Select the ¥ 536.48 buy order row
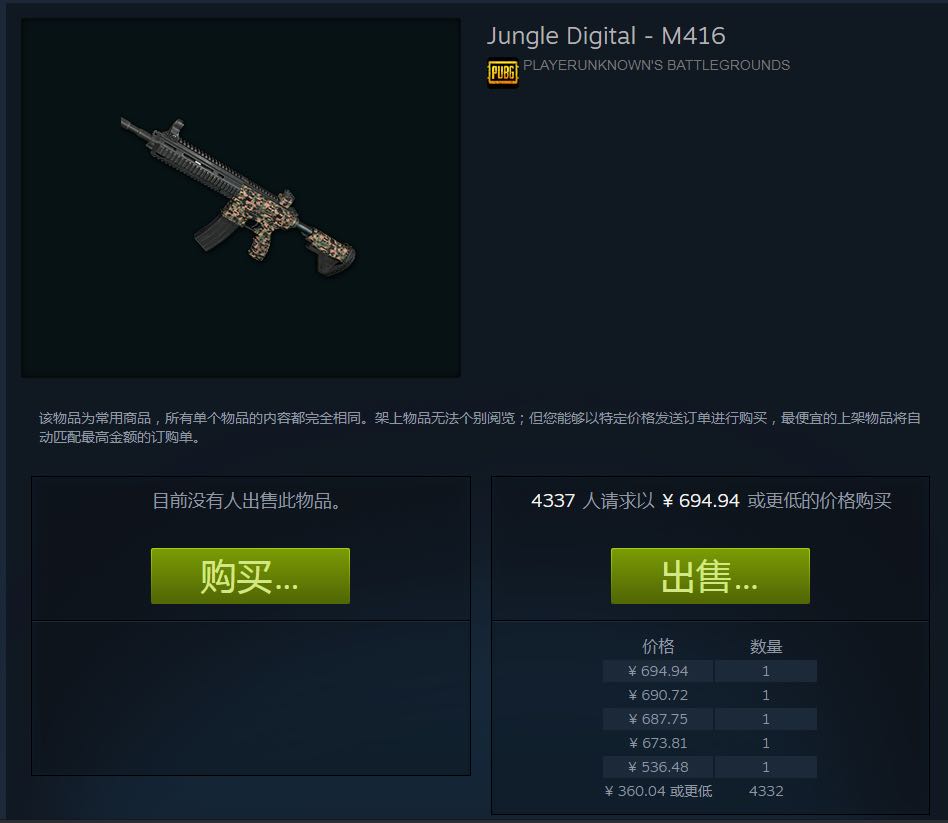 click(709, 767)
